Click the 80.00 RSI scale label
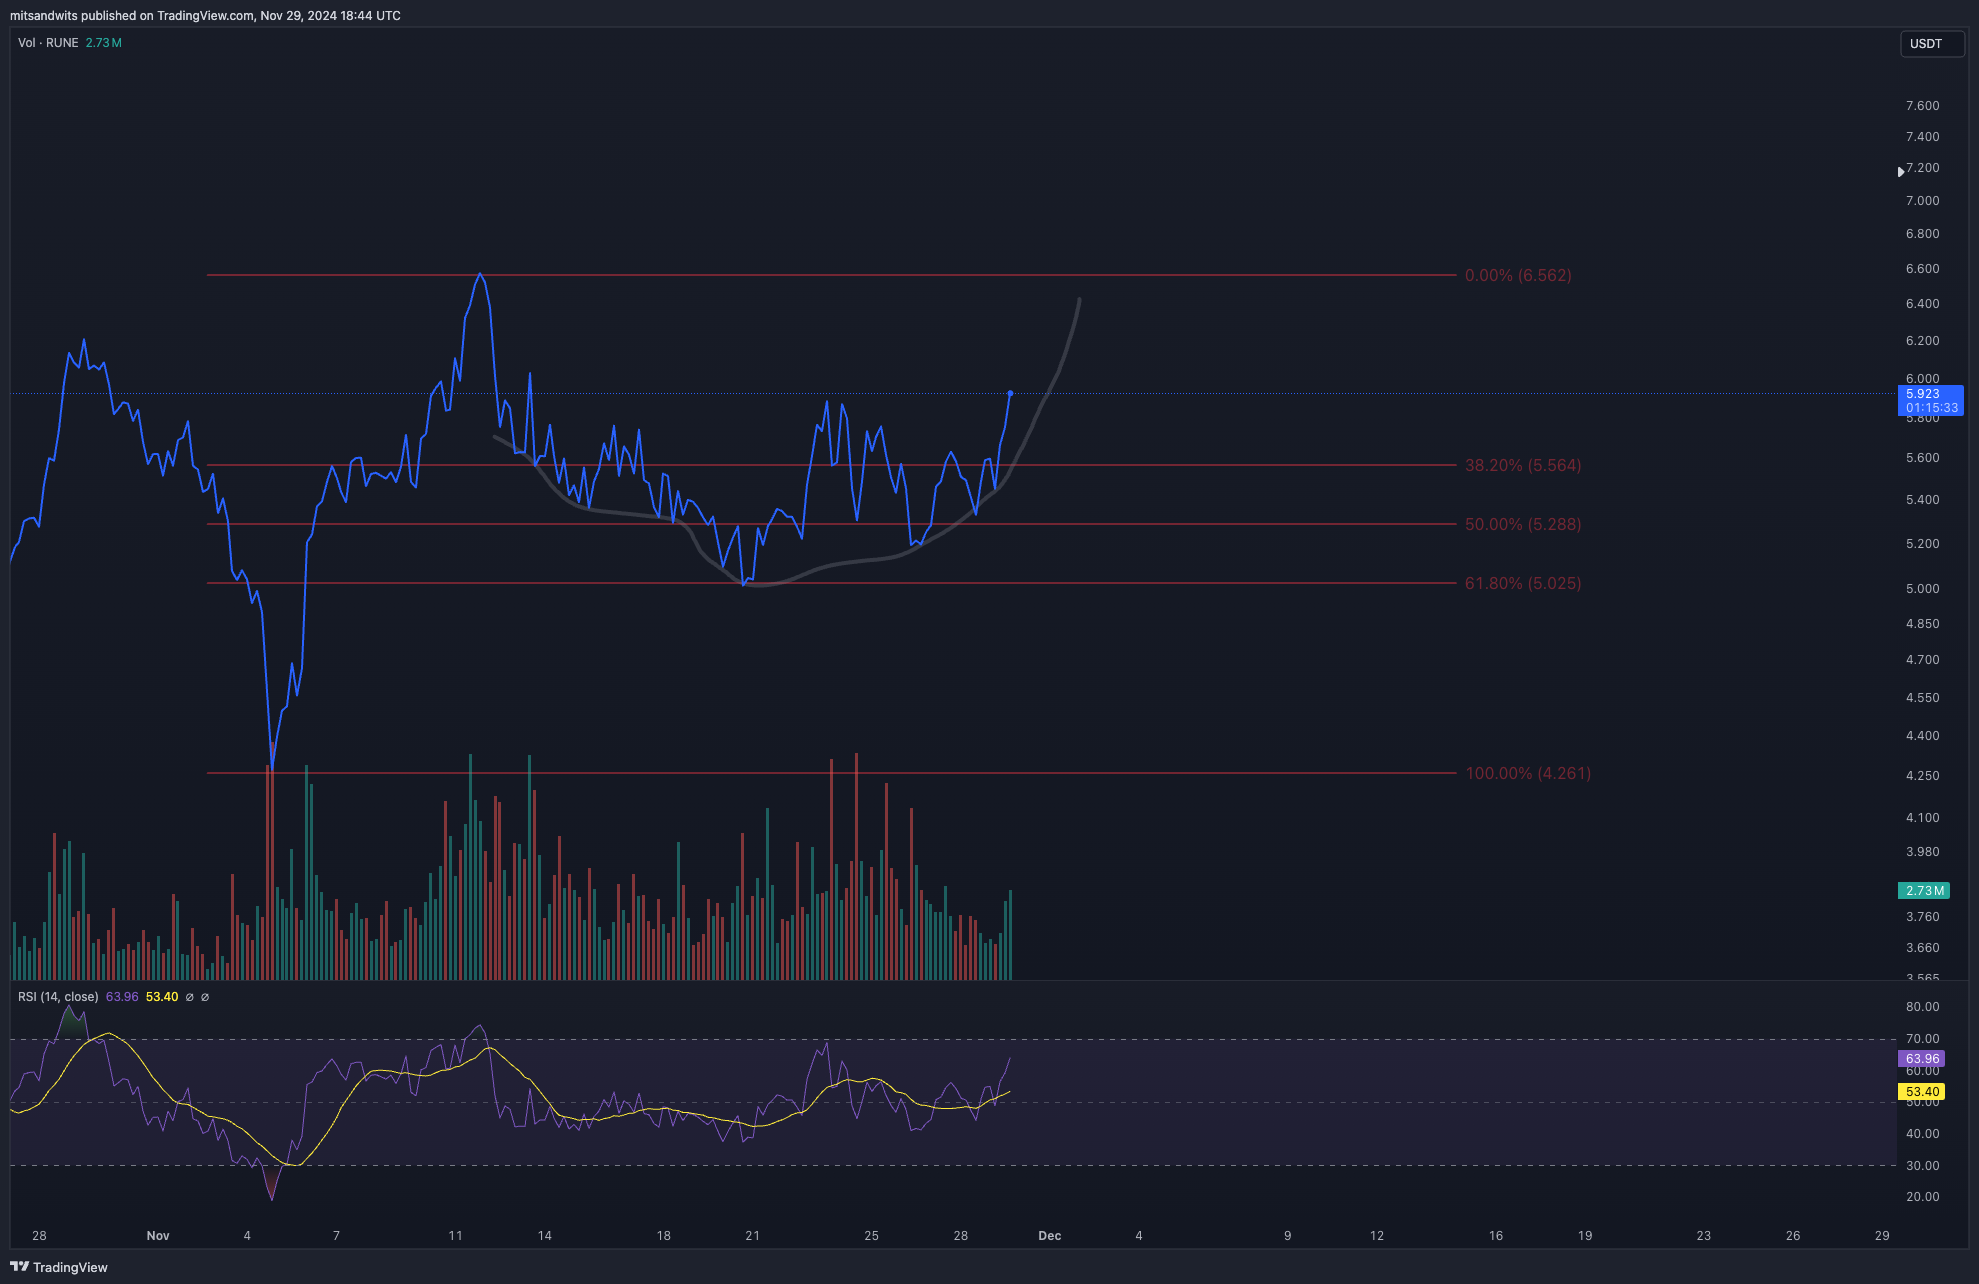The width and height of the screenshot is (1979, 1284). point(1923,1007)
